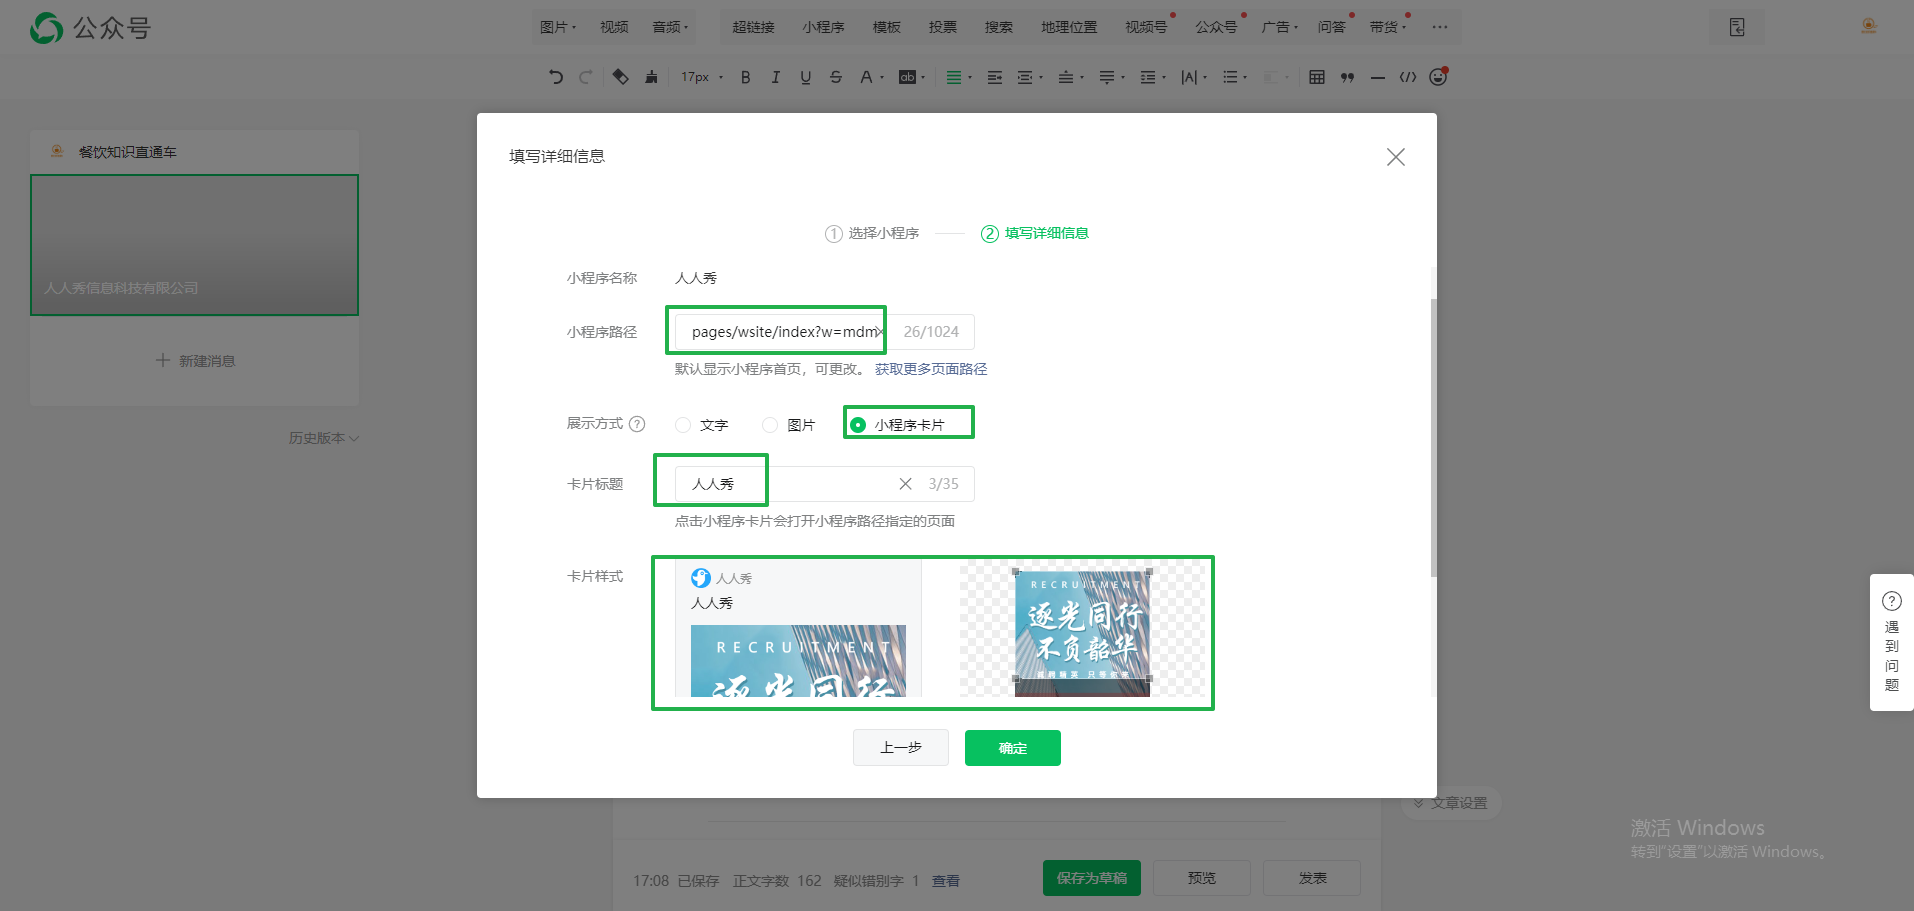1914x911 pixels.
Task: Click the 发表 button
Action: pos(1312,878)
